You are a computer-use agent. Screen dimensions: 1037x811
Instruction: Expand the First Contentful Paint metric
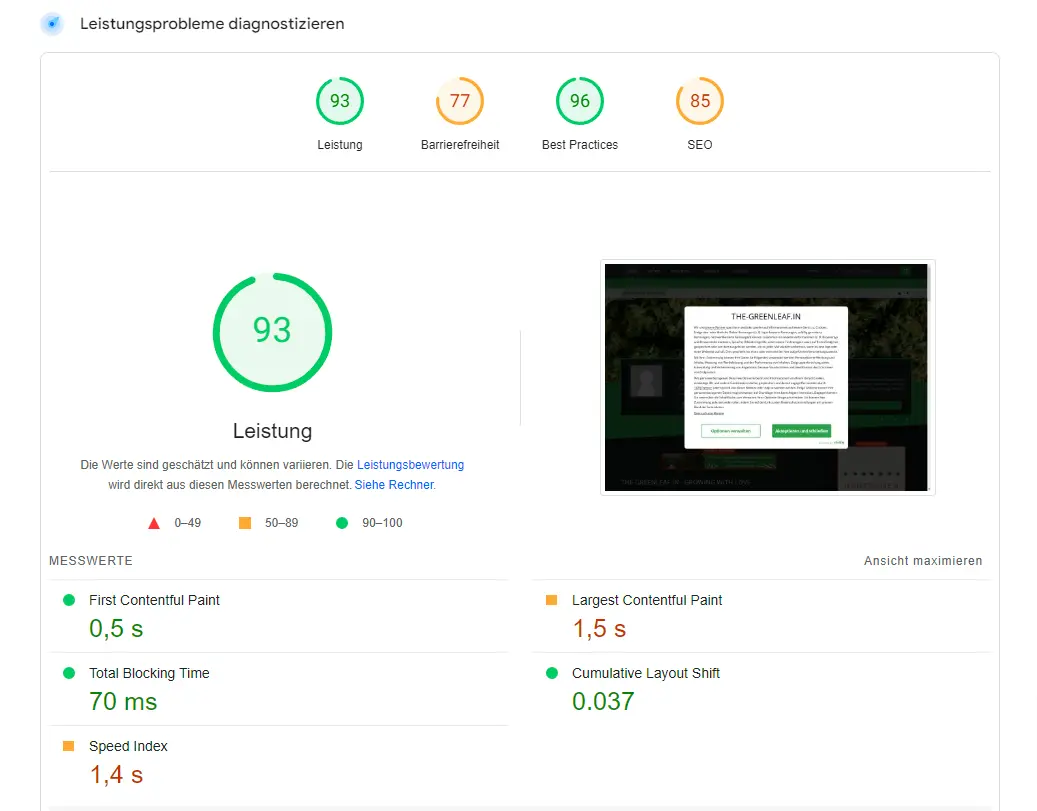(154, 600)
